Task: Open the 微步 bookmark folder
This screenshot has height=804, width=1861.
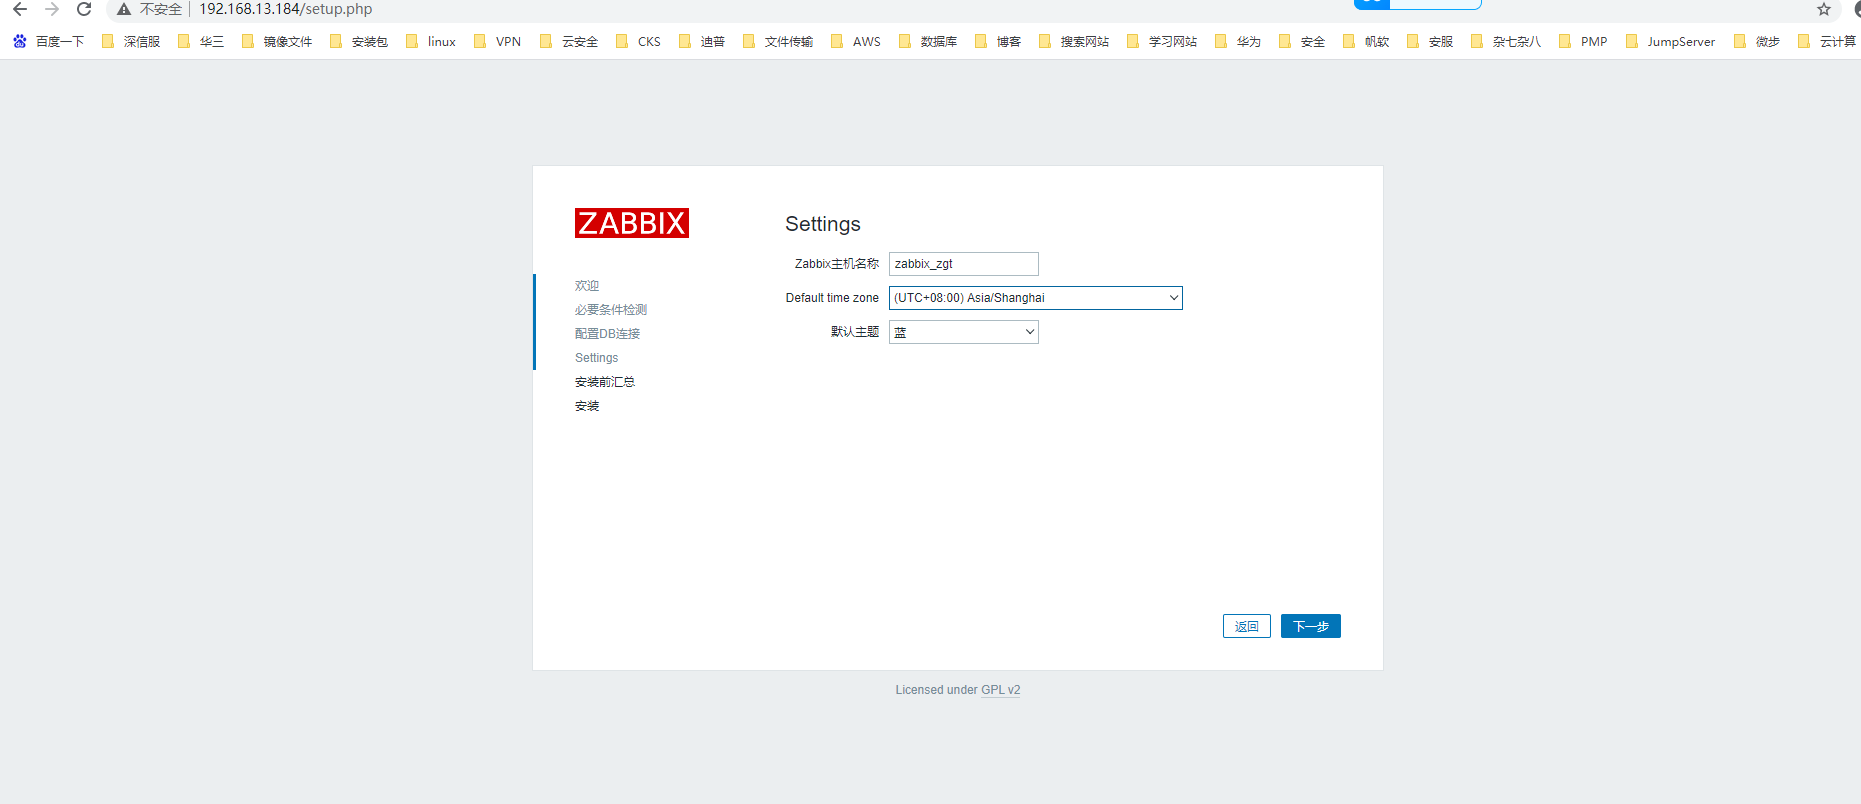Action: 1757,41
